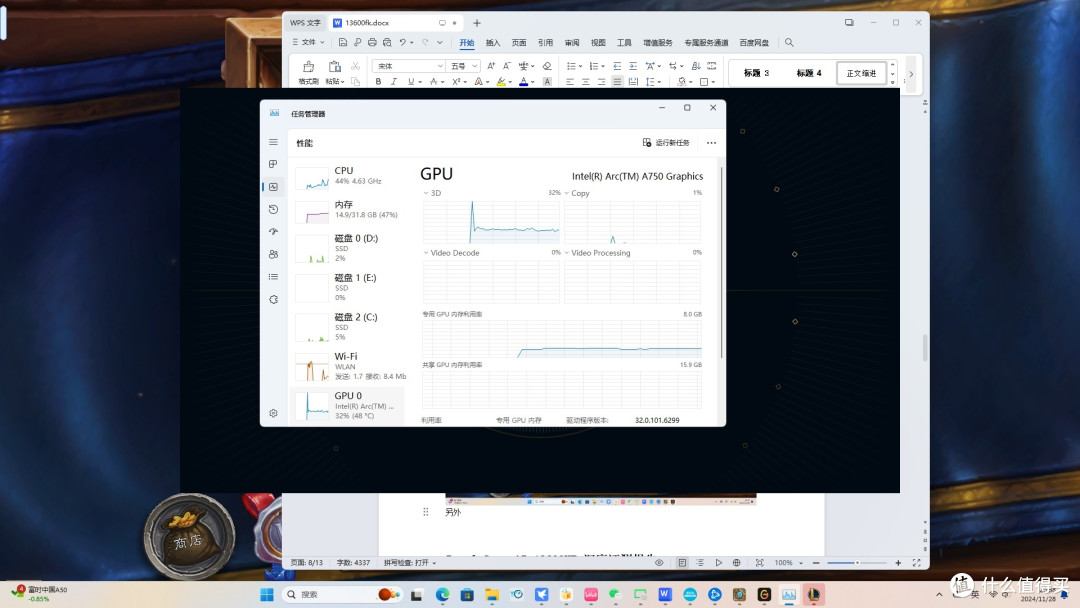Open Microsoft Edge from taskbar
This screenshot has width=1080, height=608.
[x=442, y=594]
